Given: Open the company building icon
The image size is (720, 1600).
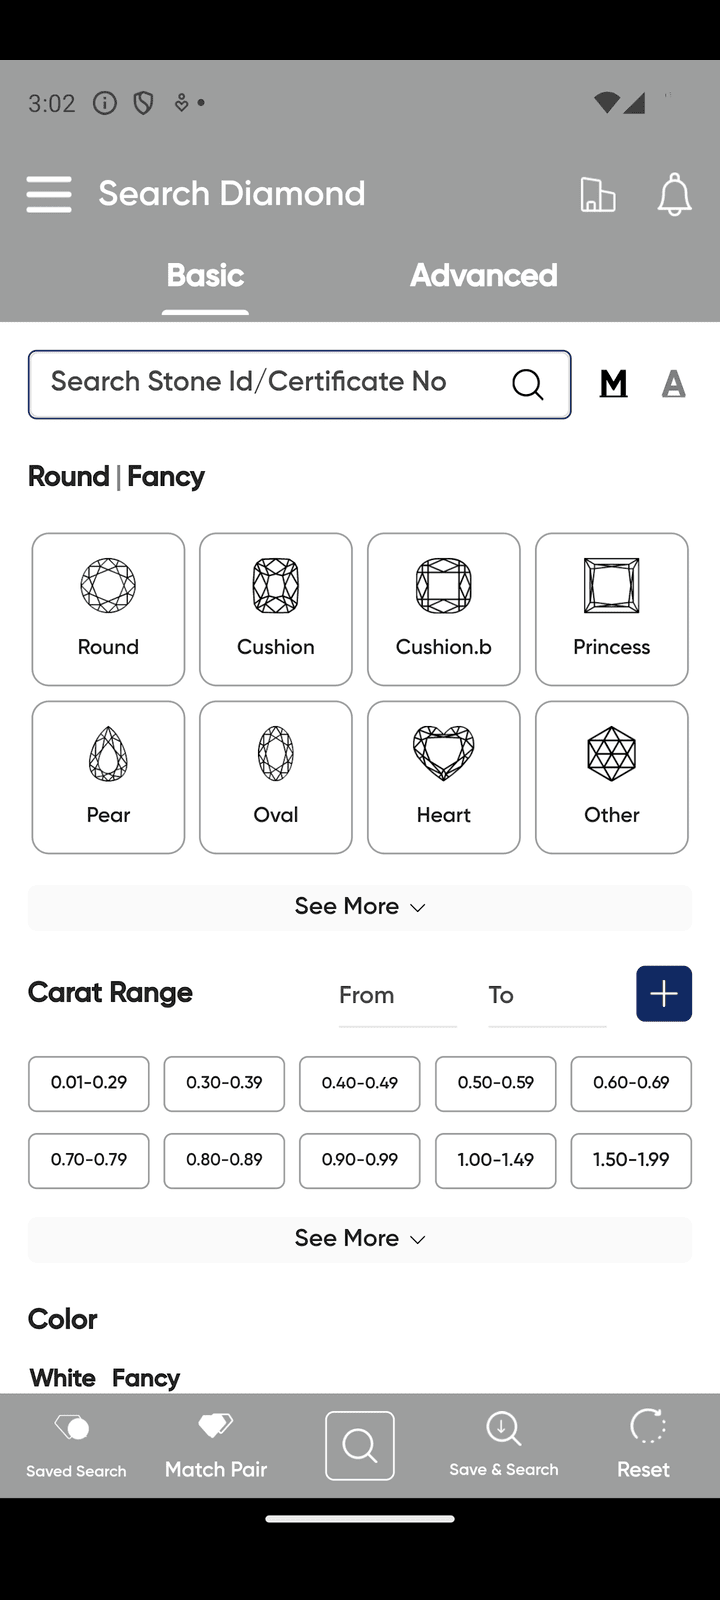Looking at the screenshot, I should [597, 194].
